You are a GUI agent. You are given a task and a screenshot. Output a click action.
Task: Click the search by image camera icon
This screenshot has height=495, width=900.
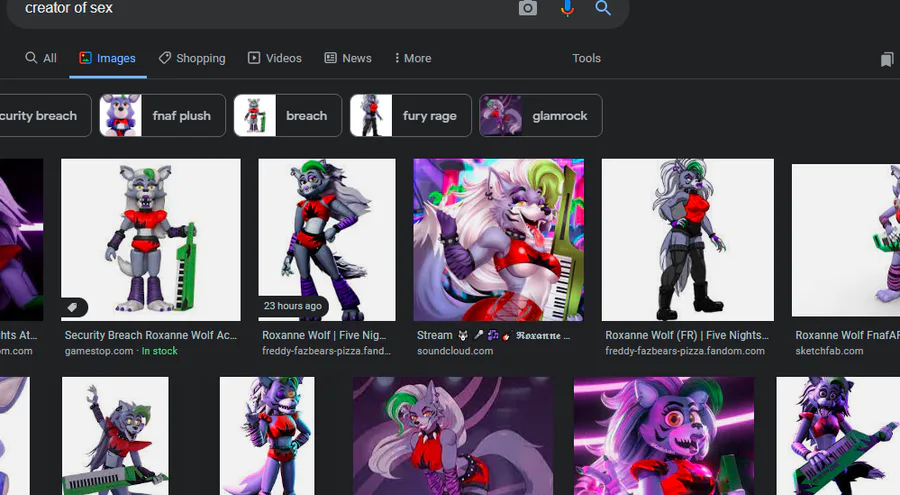[527, 8]
